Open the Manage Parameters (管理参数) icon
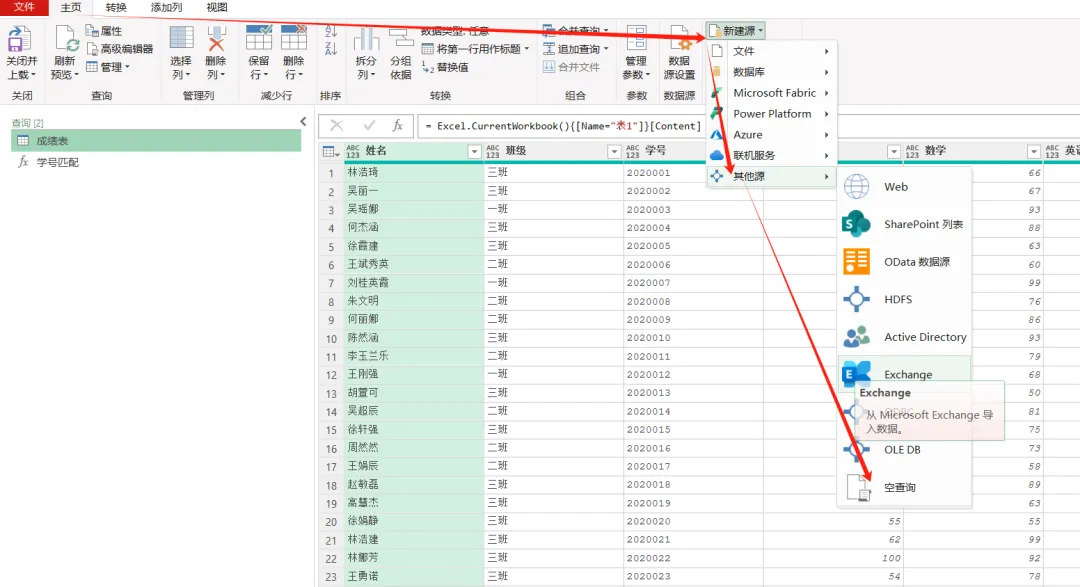The width and height of the screenshot is (1080, 587). tap(636, 39)
